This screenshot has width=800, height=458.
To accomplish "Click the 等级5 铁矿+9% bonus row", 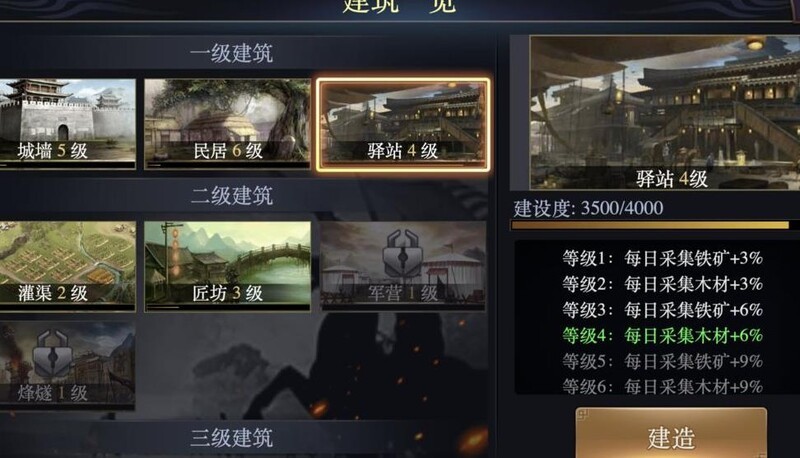I will [x=662, y=361].
